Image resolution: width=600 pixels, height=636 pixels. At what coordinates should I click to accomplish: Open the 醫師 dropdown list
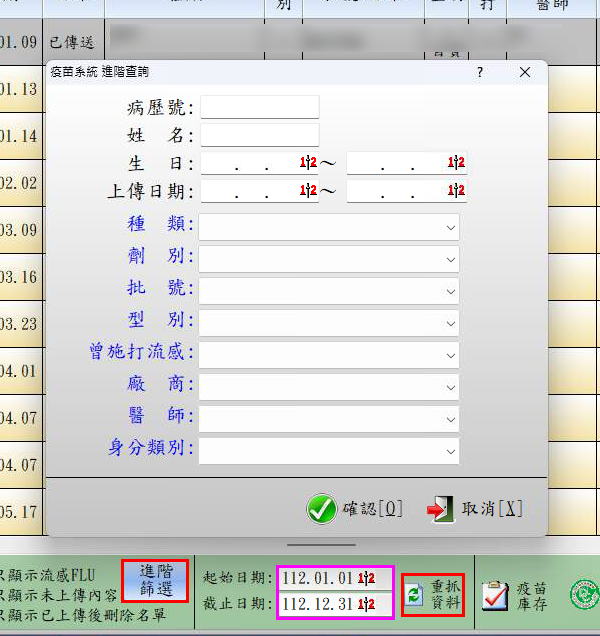(449, 418)
